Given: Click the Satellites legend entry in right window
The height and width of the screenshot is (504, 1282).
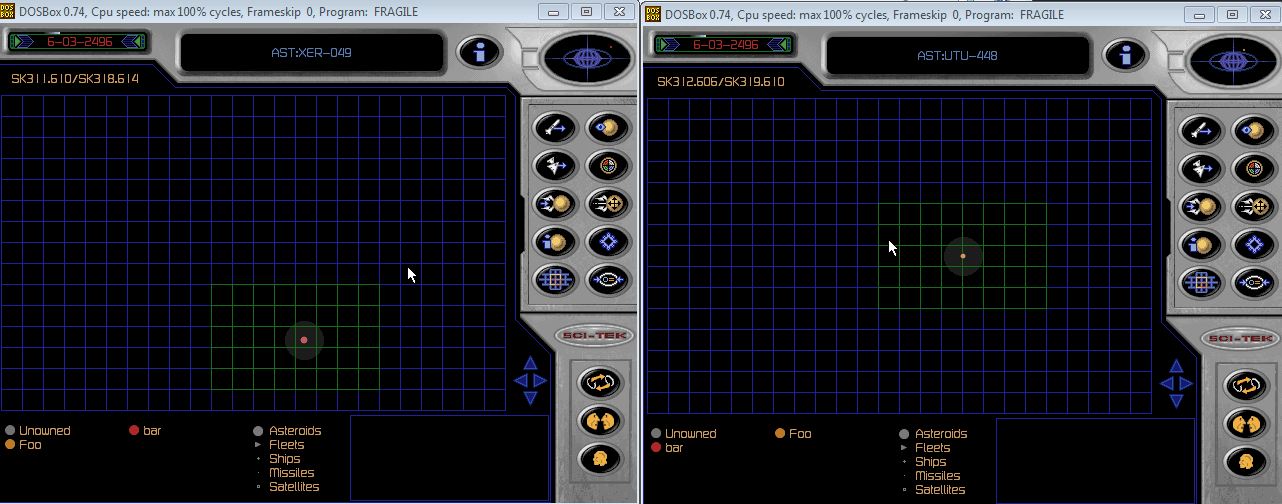Looking at the screenshot, I should (x=933, y=490).
